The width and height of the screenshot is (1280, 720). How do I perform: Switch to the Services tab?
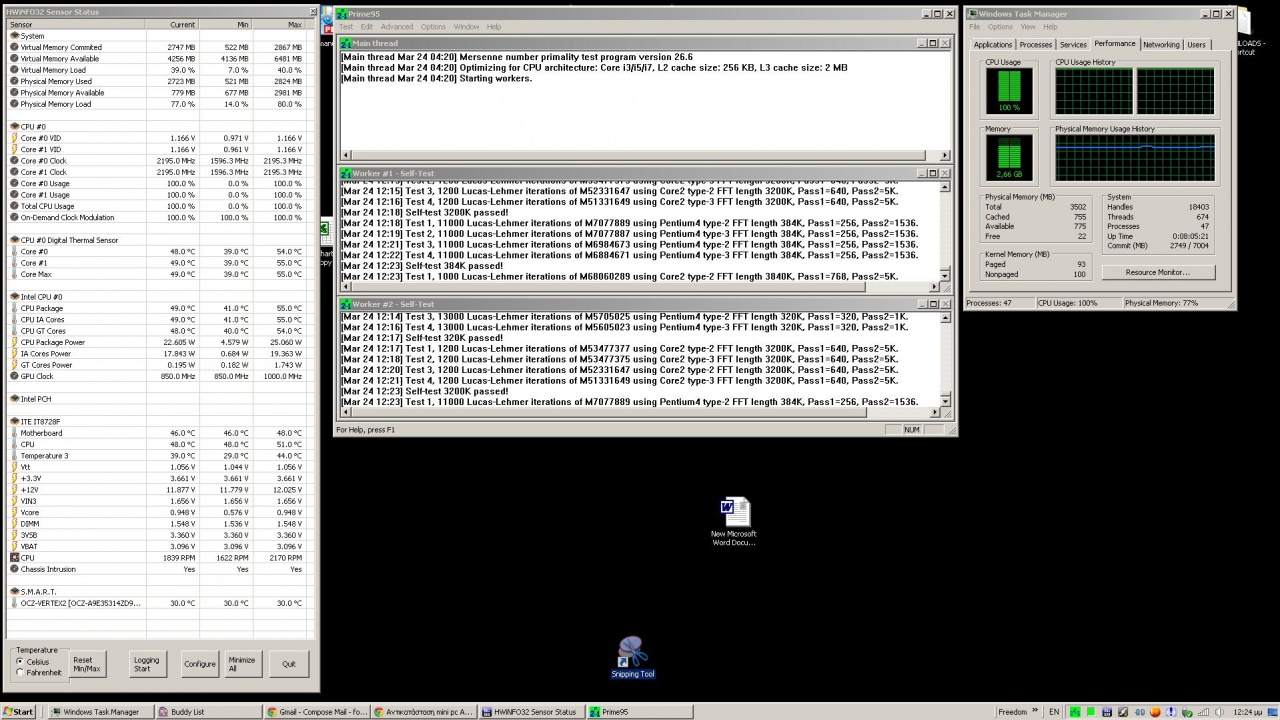coord(1073,45)
